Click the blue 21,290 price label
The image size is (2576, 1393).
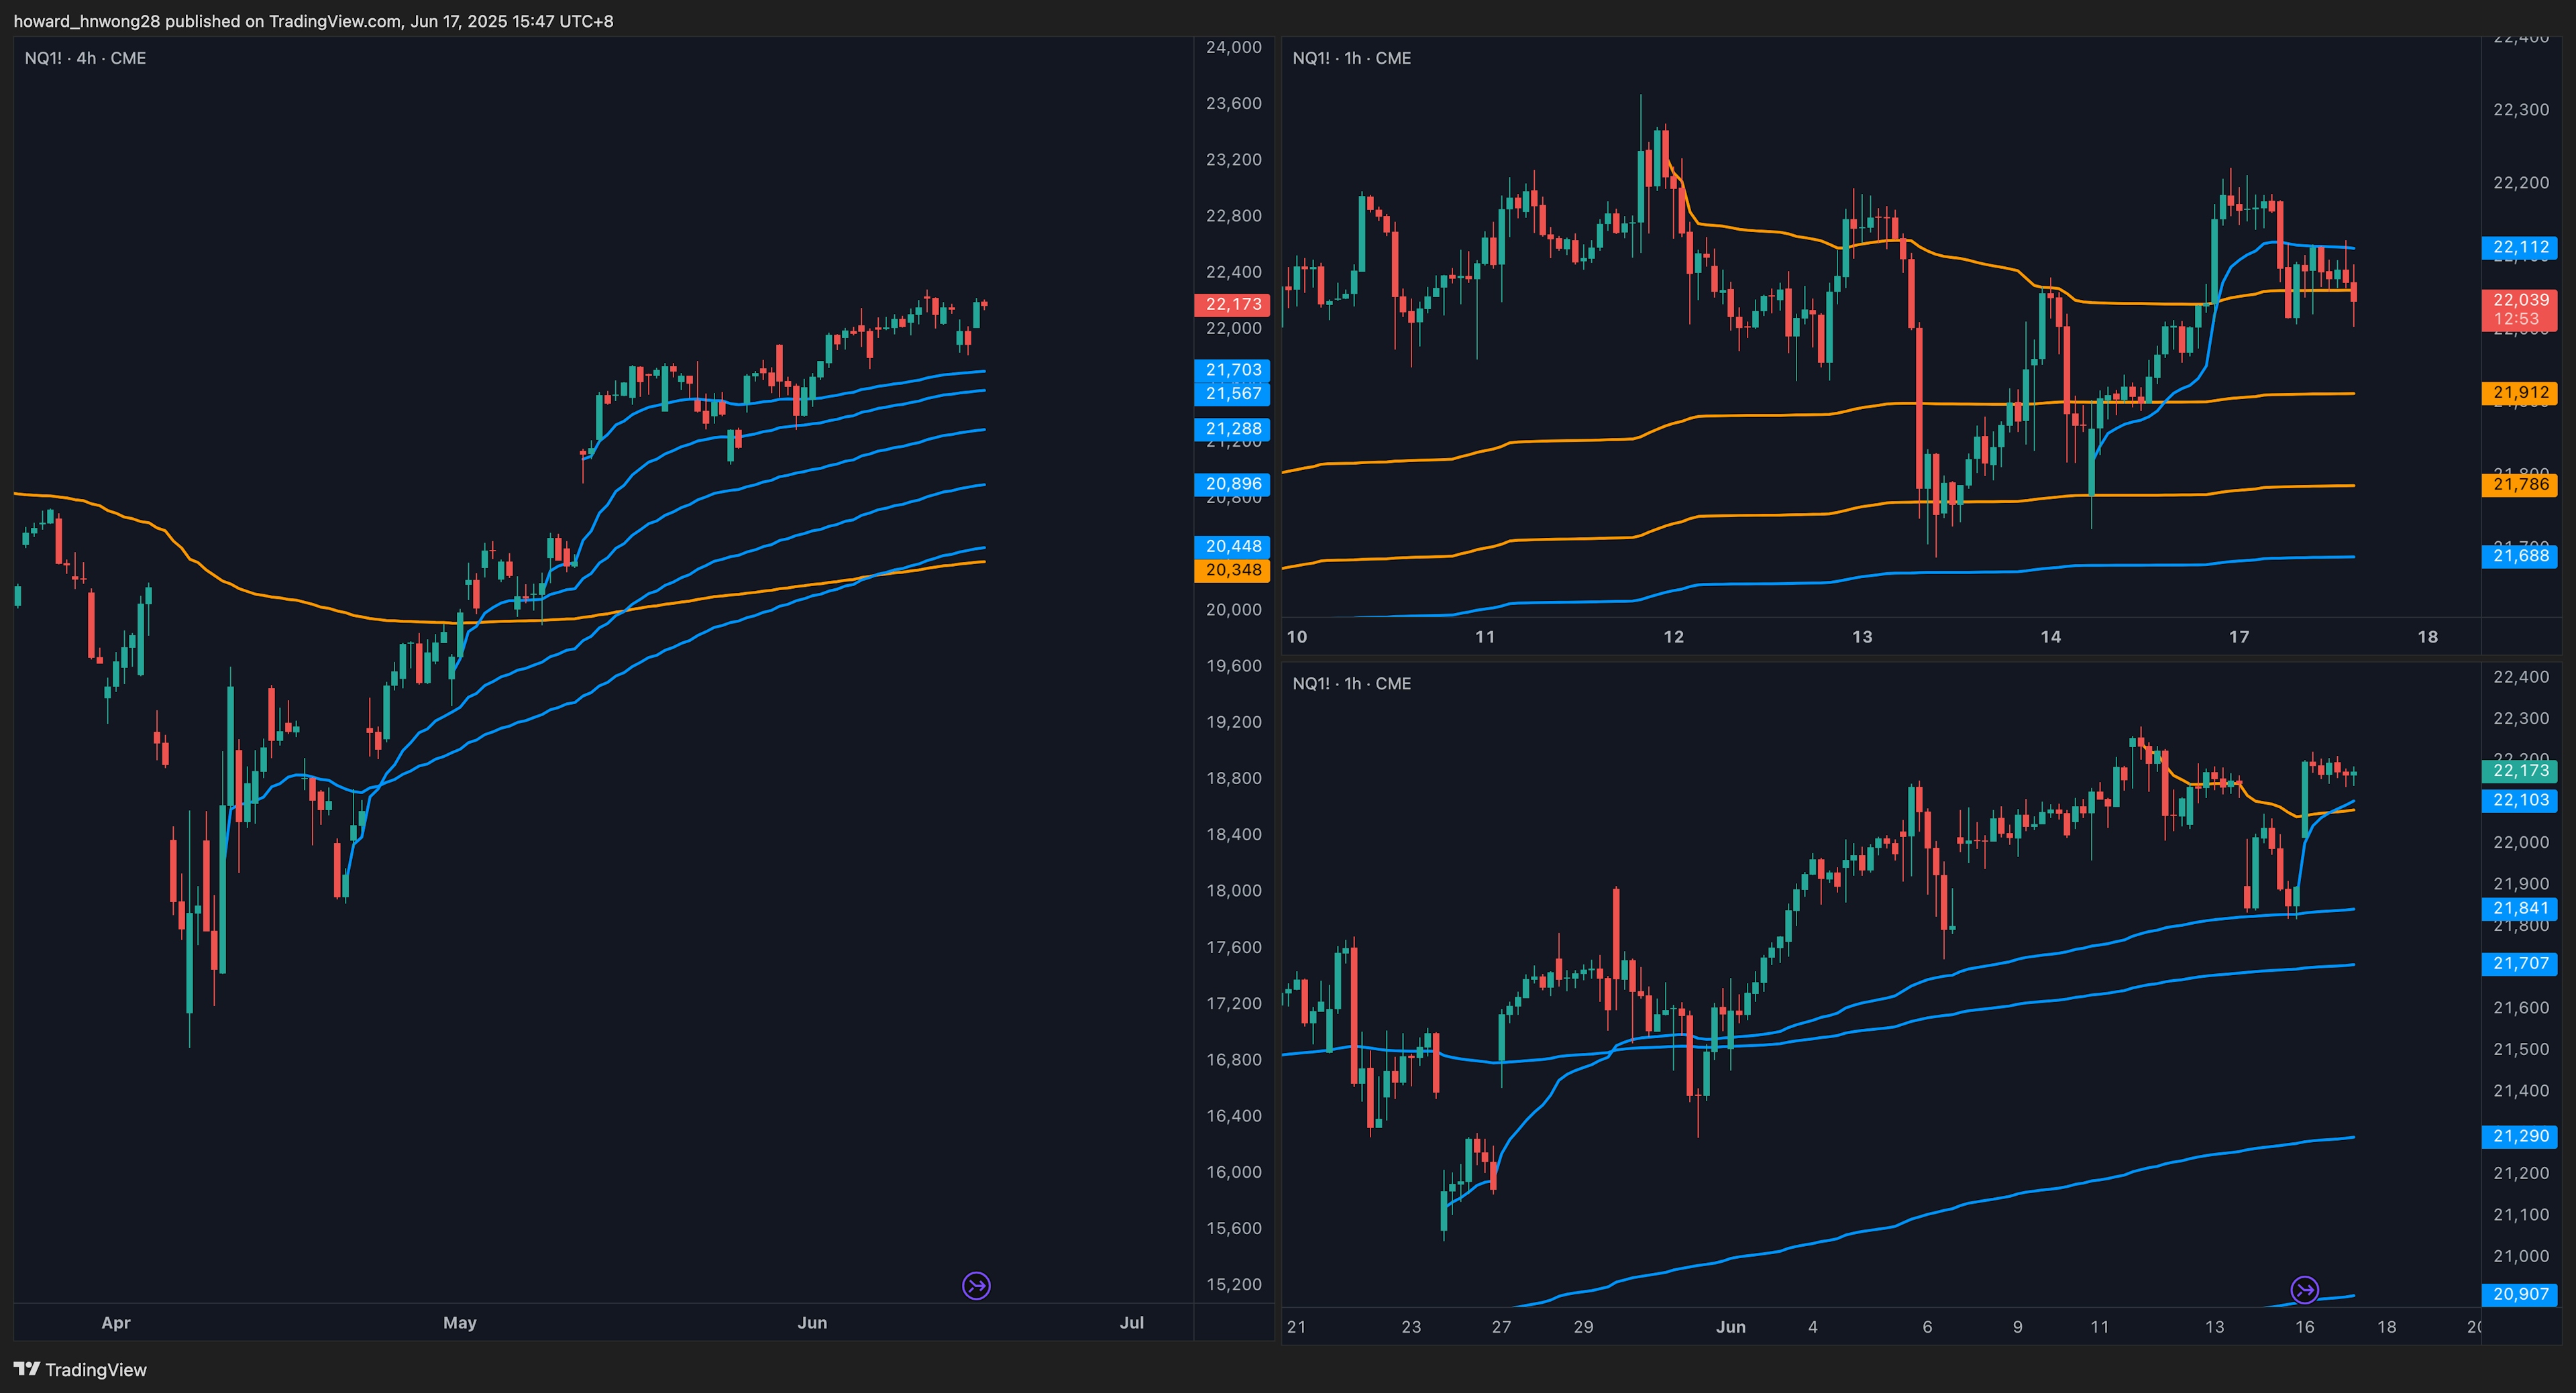pyautogui.click(x=2520, y=1136)
